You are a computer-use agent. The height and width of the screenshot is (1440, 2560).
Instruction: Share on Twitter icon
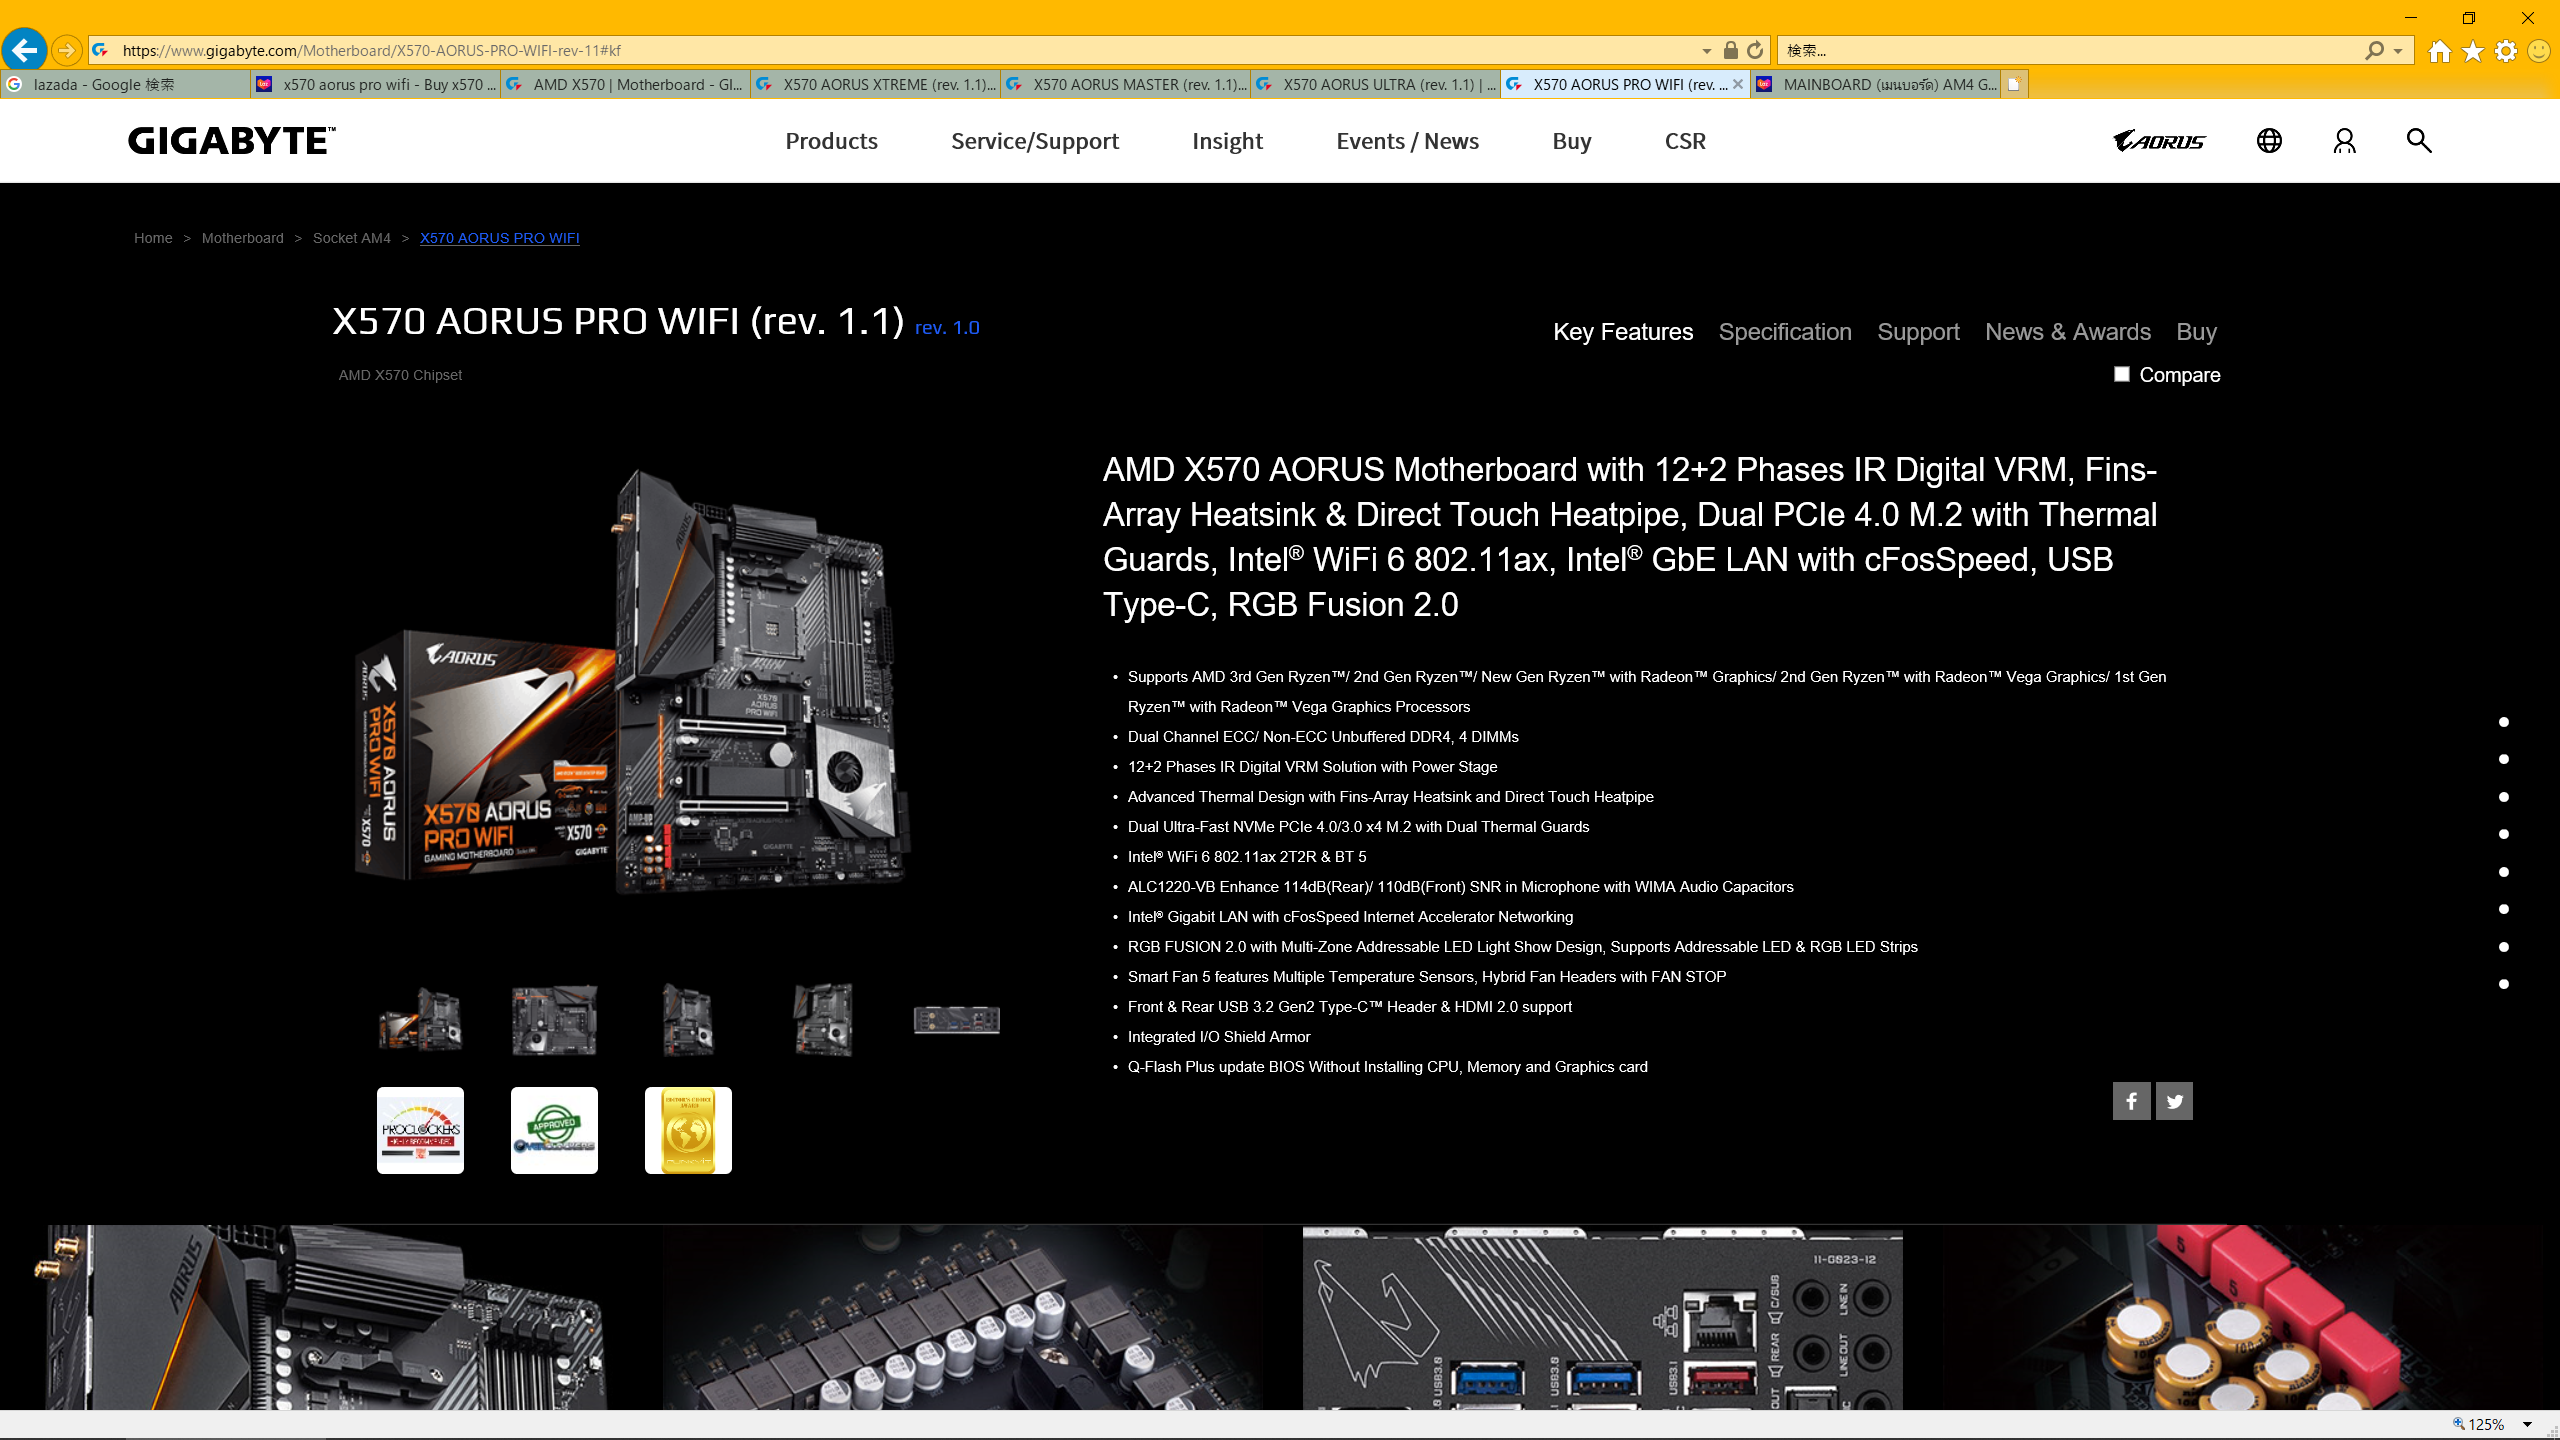pyautogui.click(x=2175, y=1101)
